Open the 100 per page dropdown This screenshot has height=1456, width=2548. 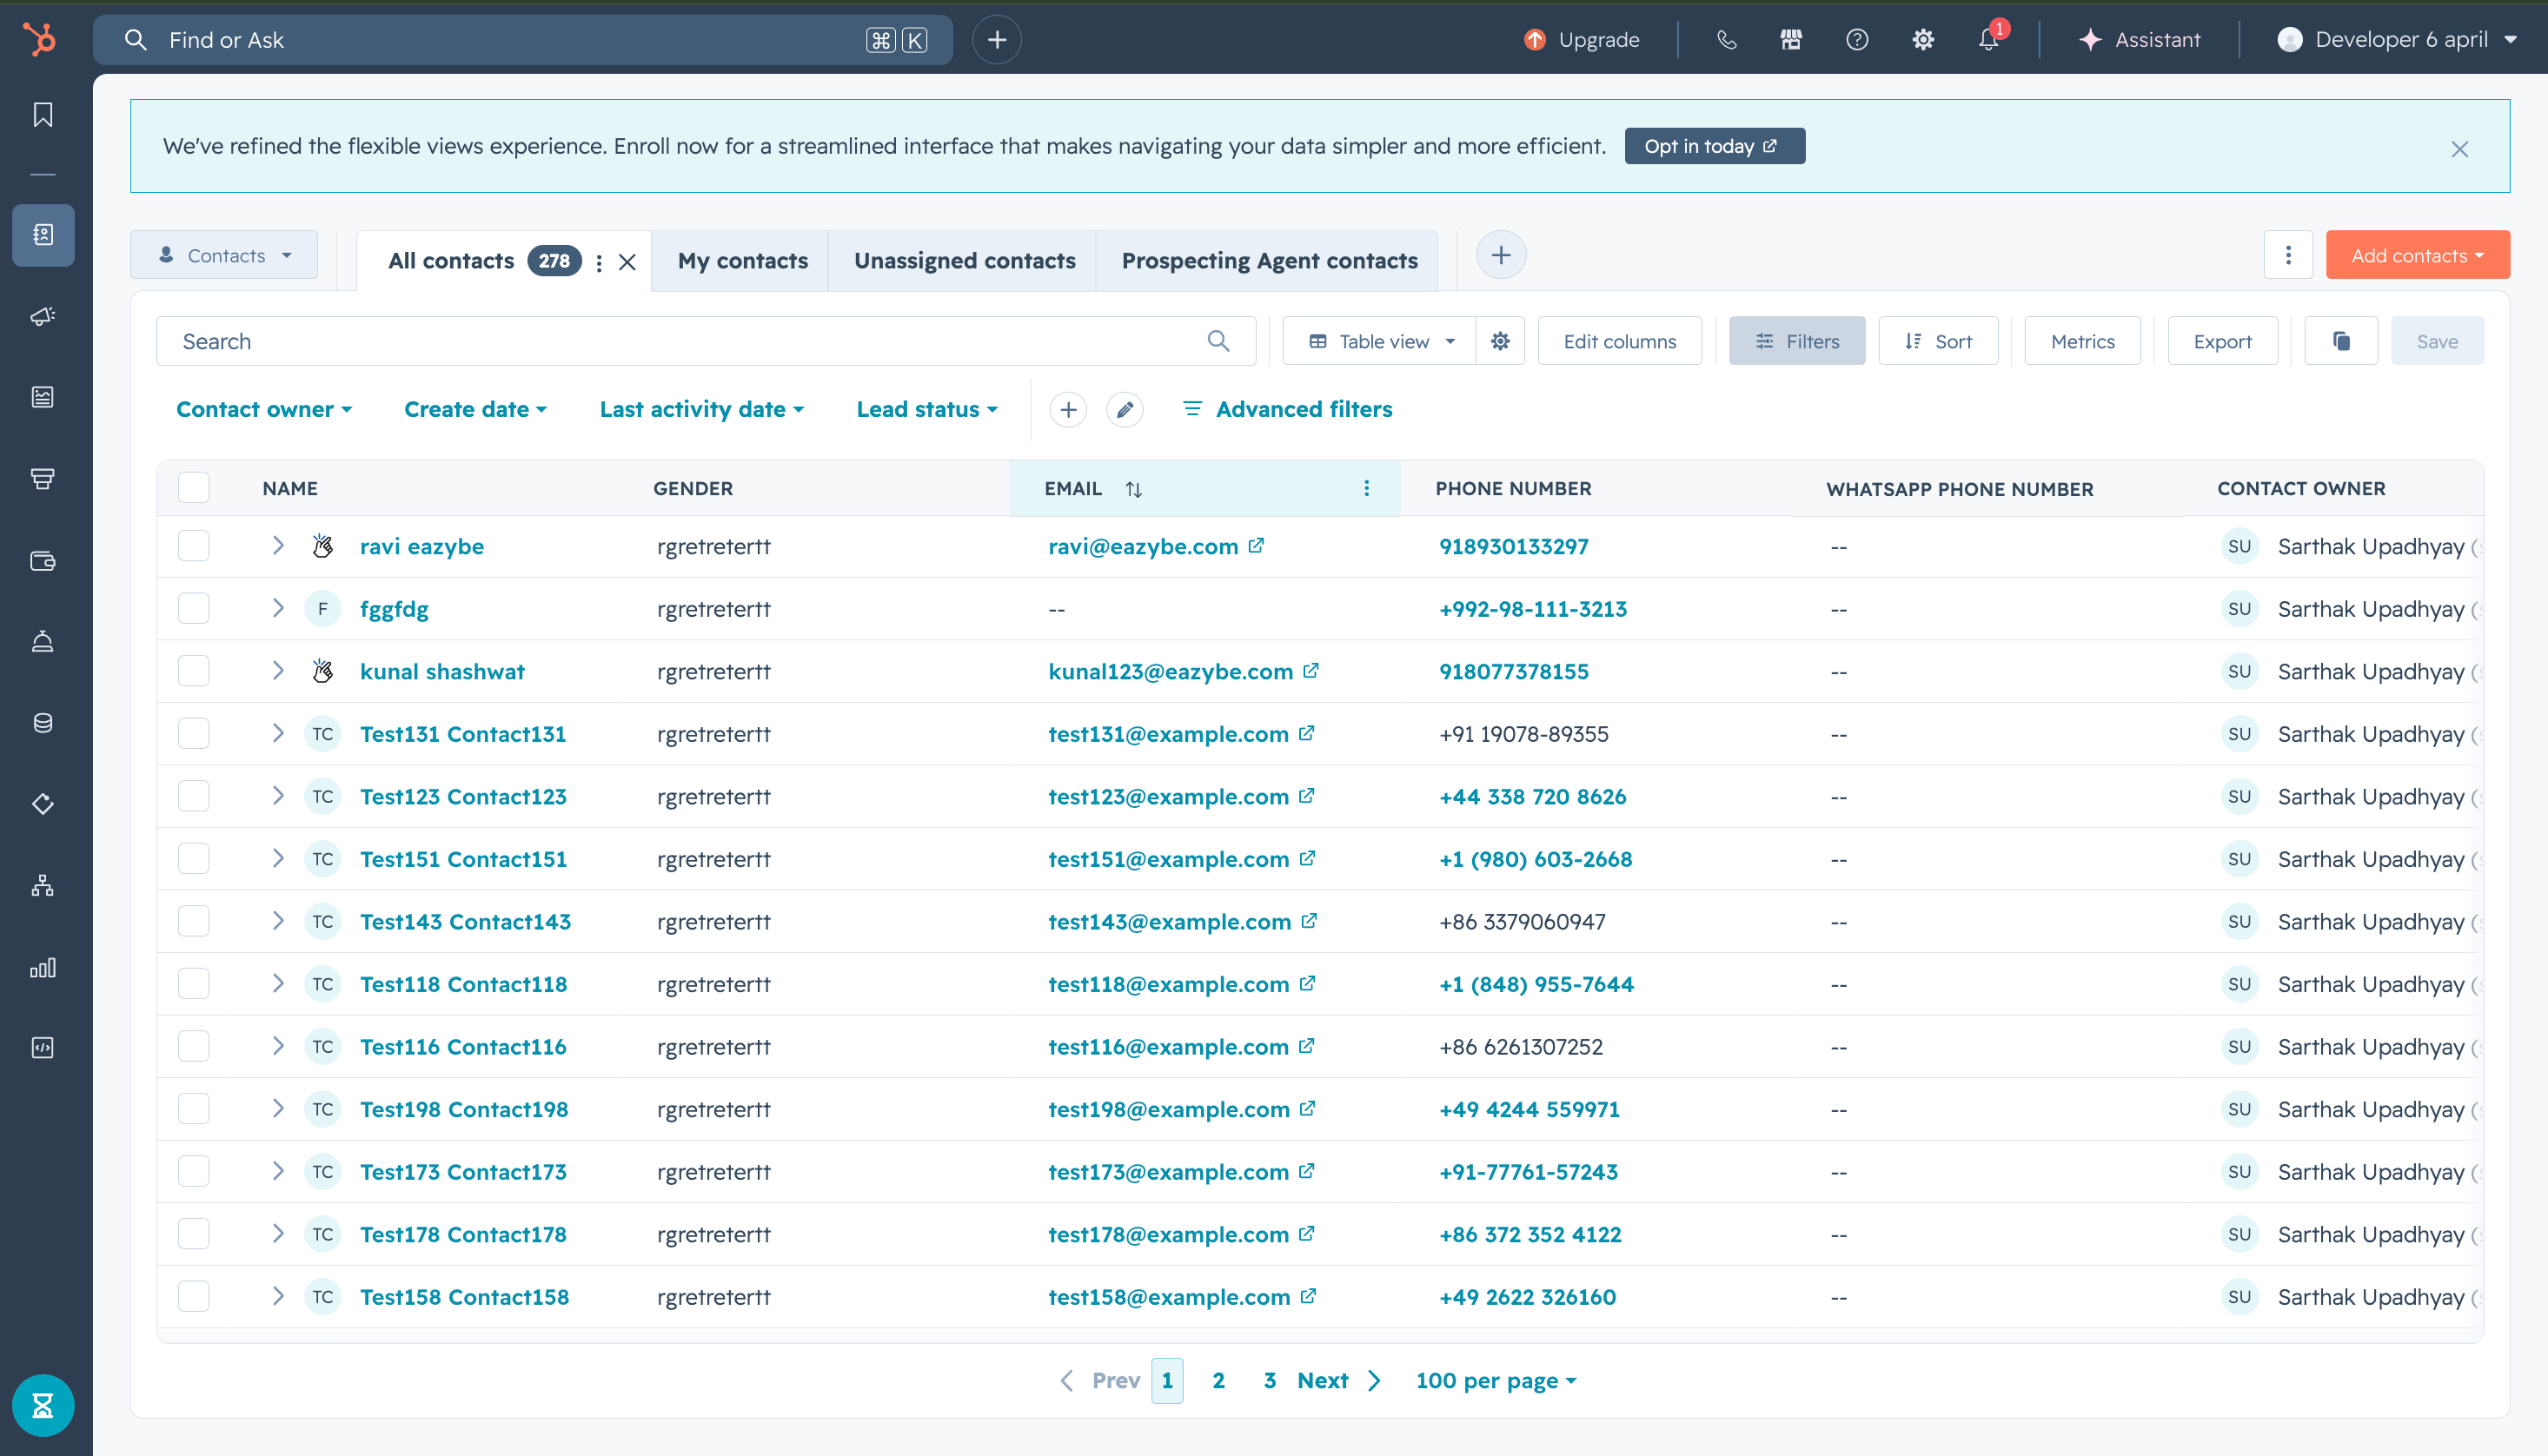pyautogui.click(x=1496, y=1381)
